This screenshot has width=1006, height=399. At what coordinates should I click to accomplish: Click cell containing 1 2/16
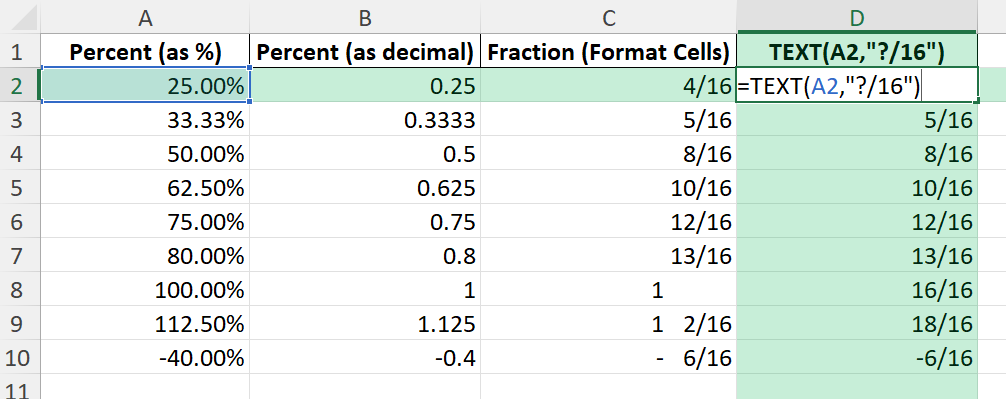coord(609,323)
